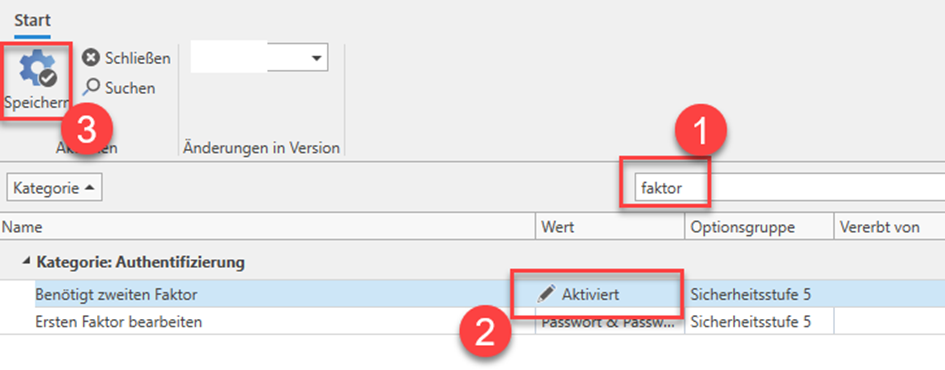
Task: Expand the Kategorie grouping dropdown
Action: (x=54, y=188)
